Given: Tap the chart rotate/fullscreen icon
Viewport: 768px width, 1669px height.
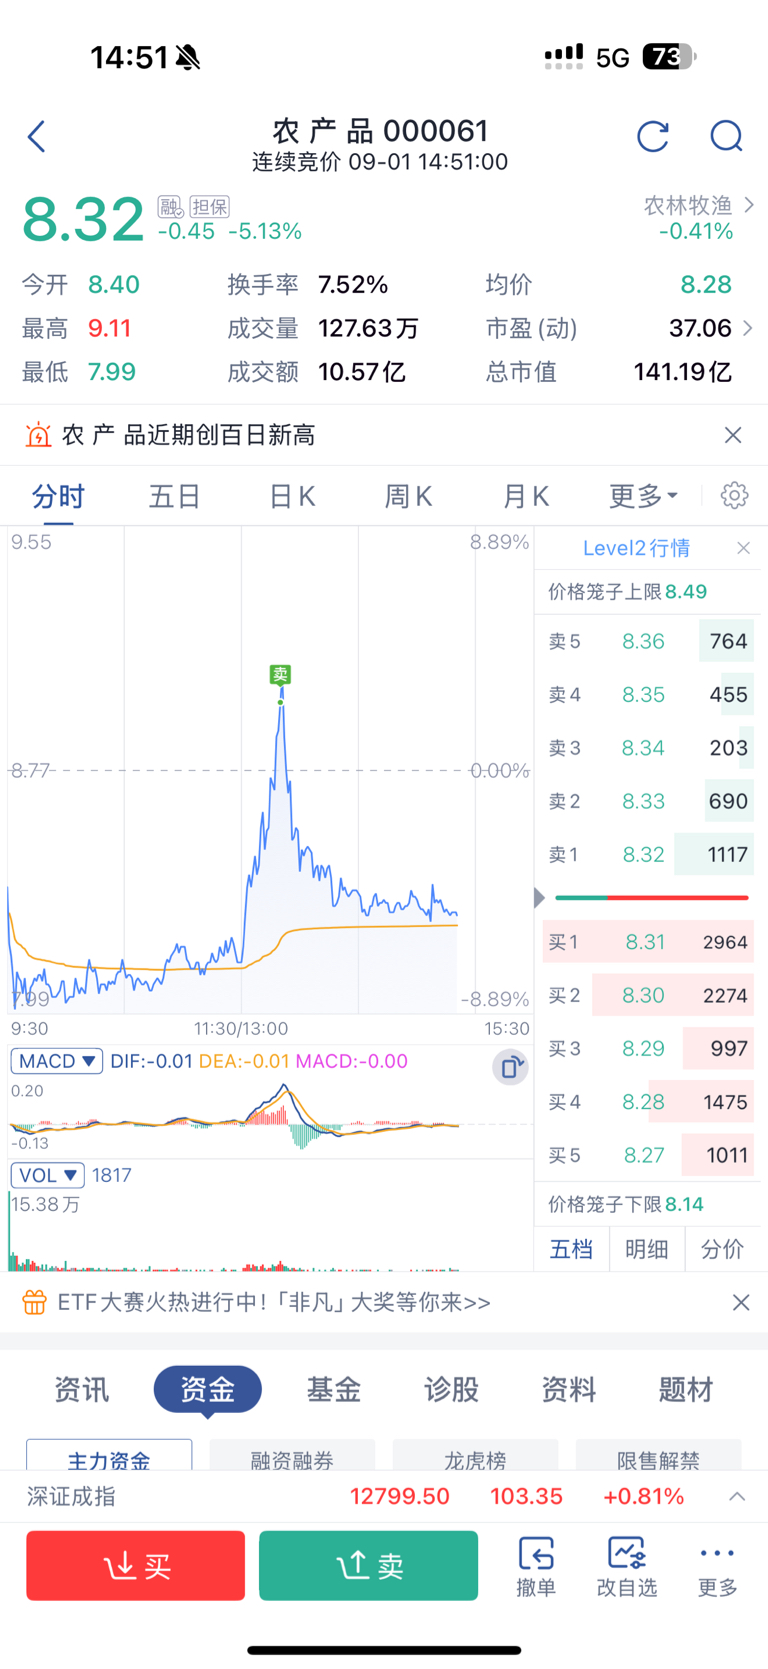Looking at the screenshot, I should point(510,1068).
